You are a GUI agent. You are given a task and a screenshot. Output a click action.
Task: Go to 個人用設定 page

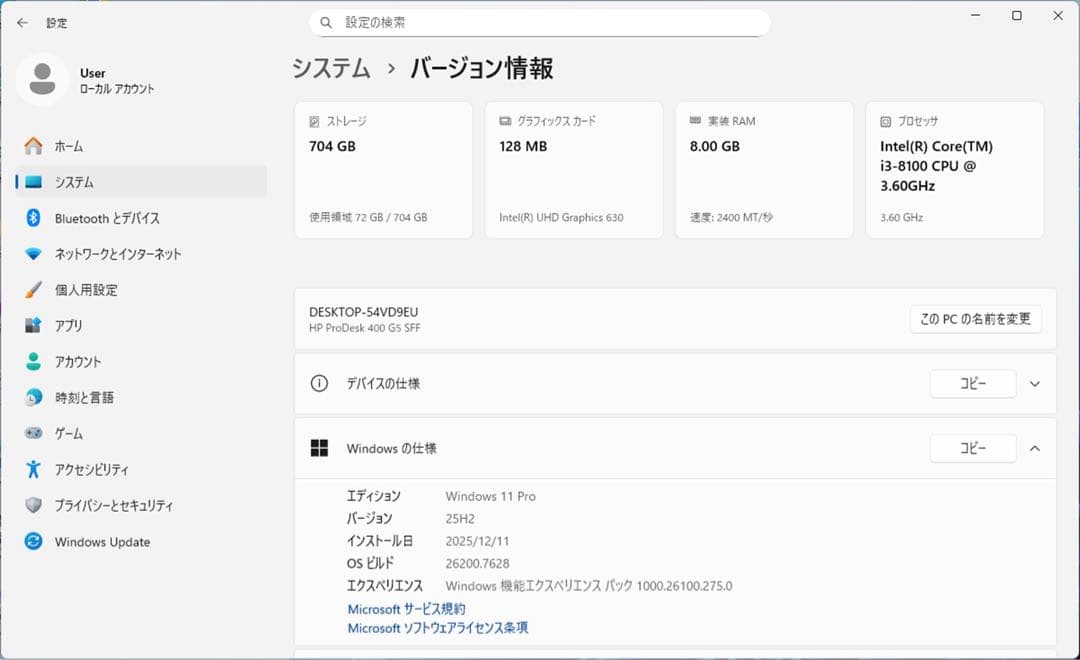pos(141,289)
